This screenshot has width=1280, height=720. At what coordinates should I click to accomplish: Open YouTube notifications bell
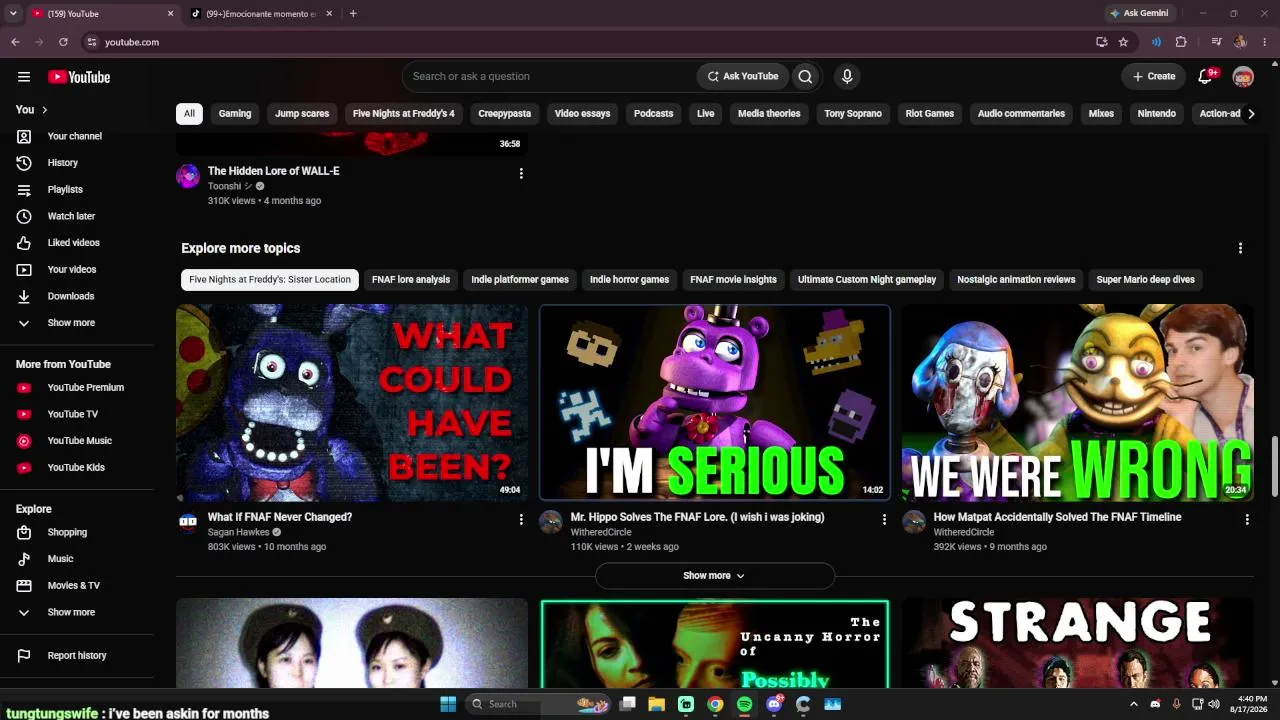(1206, 77)
